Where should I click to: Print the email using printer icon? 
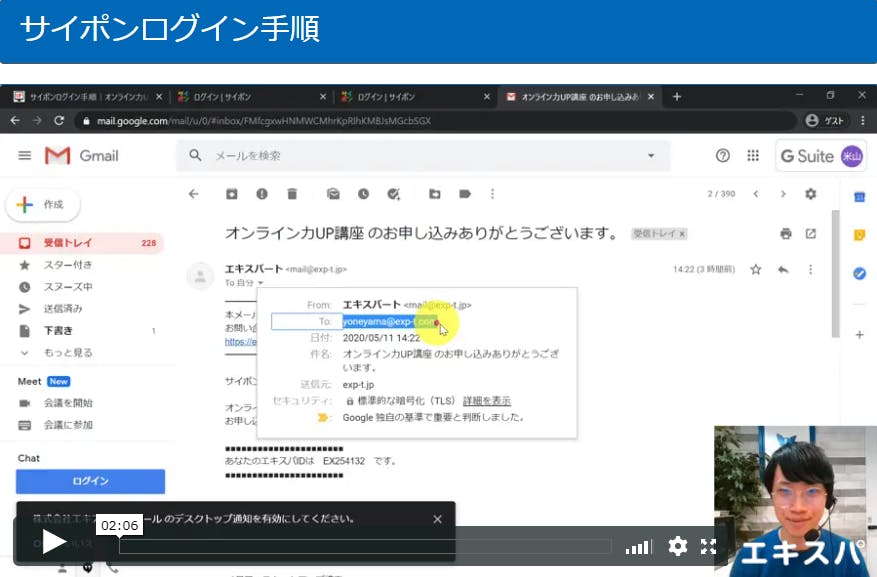pyautogui.click(x=786, y=234)
